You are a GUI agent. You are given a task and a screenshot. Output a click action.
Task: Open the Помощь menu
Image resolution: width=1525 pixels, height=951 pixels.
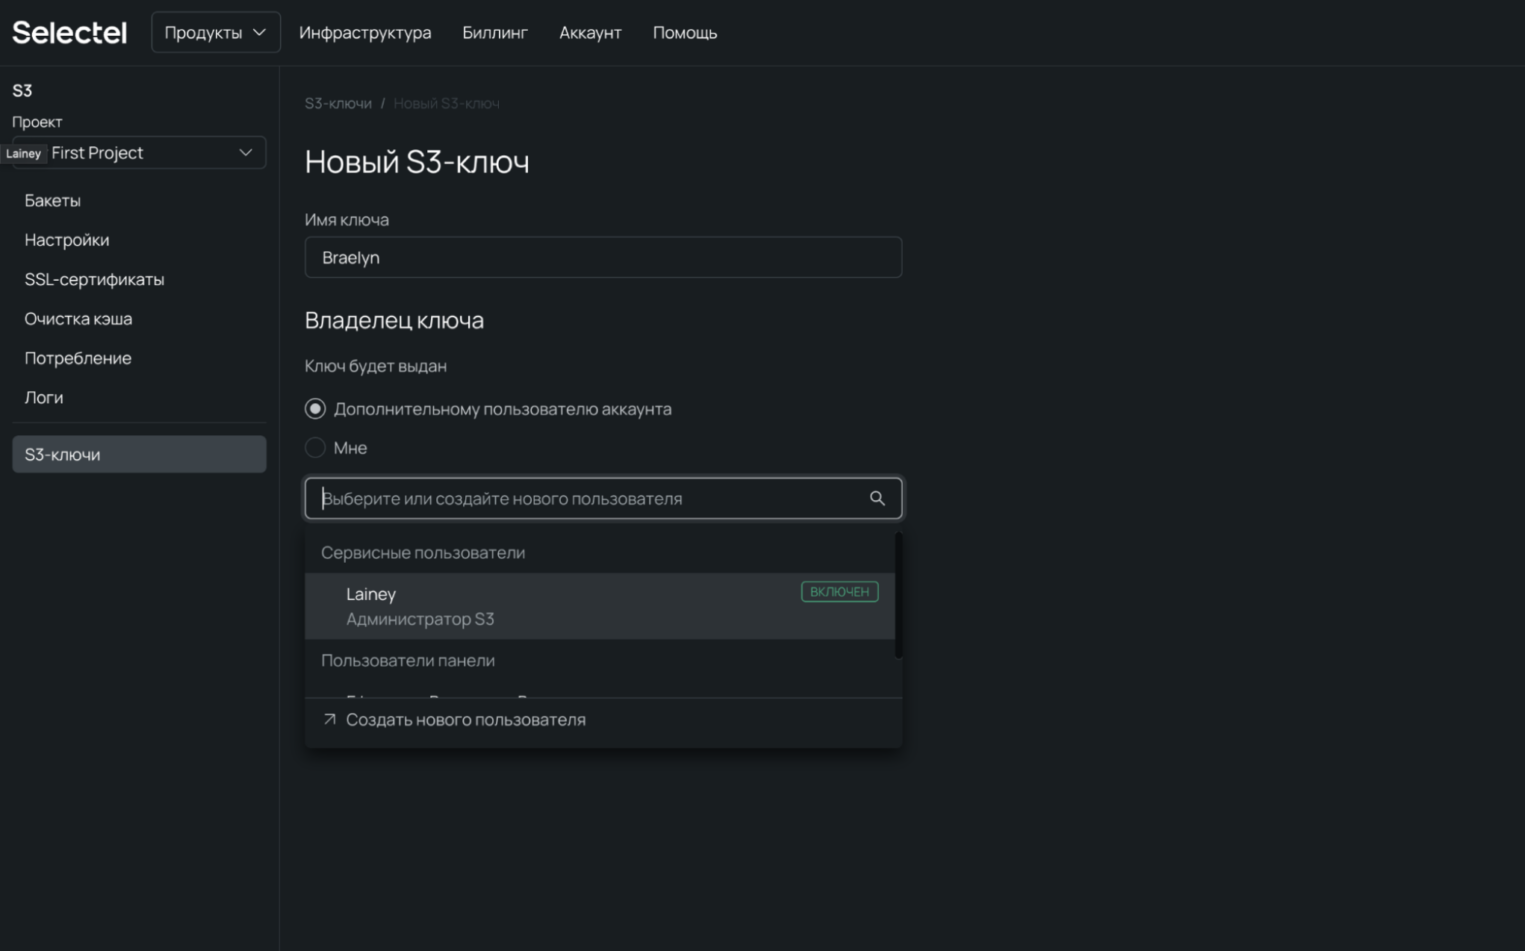click(684, 33)
